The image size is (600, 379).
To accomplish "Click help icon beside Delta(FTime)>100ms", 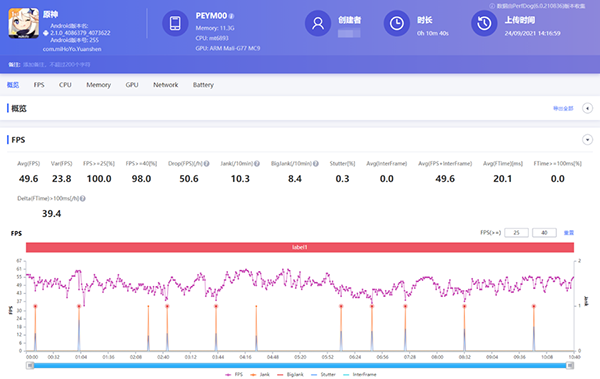I will click(x=83, y=198).
